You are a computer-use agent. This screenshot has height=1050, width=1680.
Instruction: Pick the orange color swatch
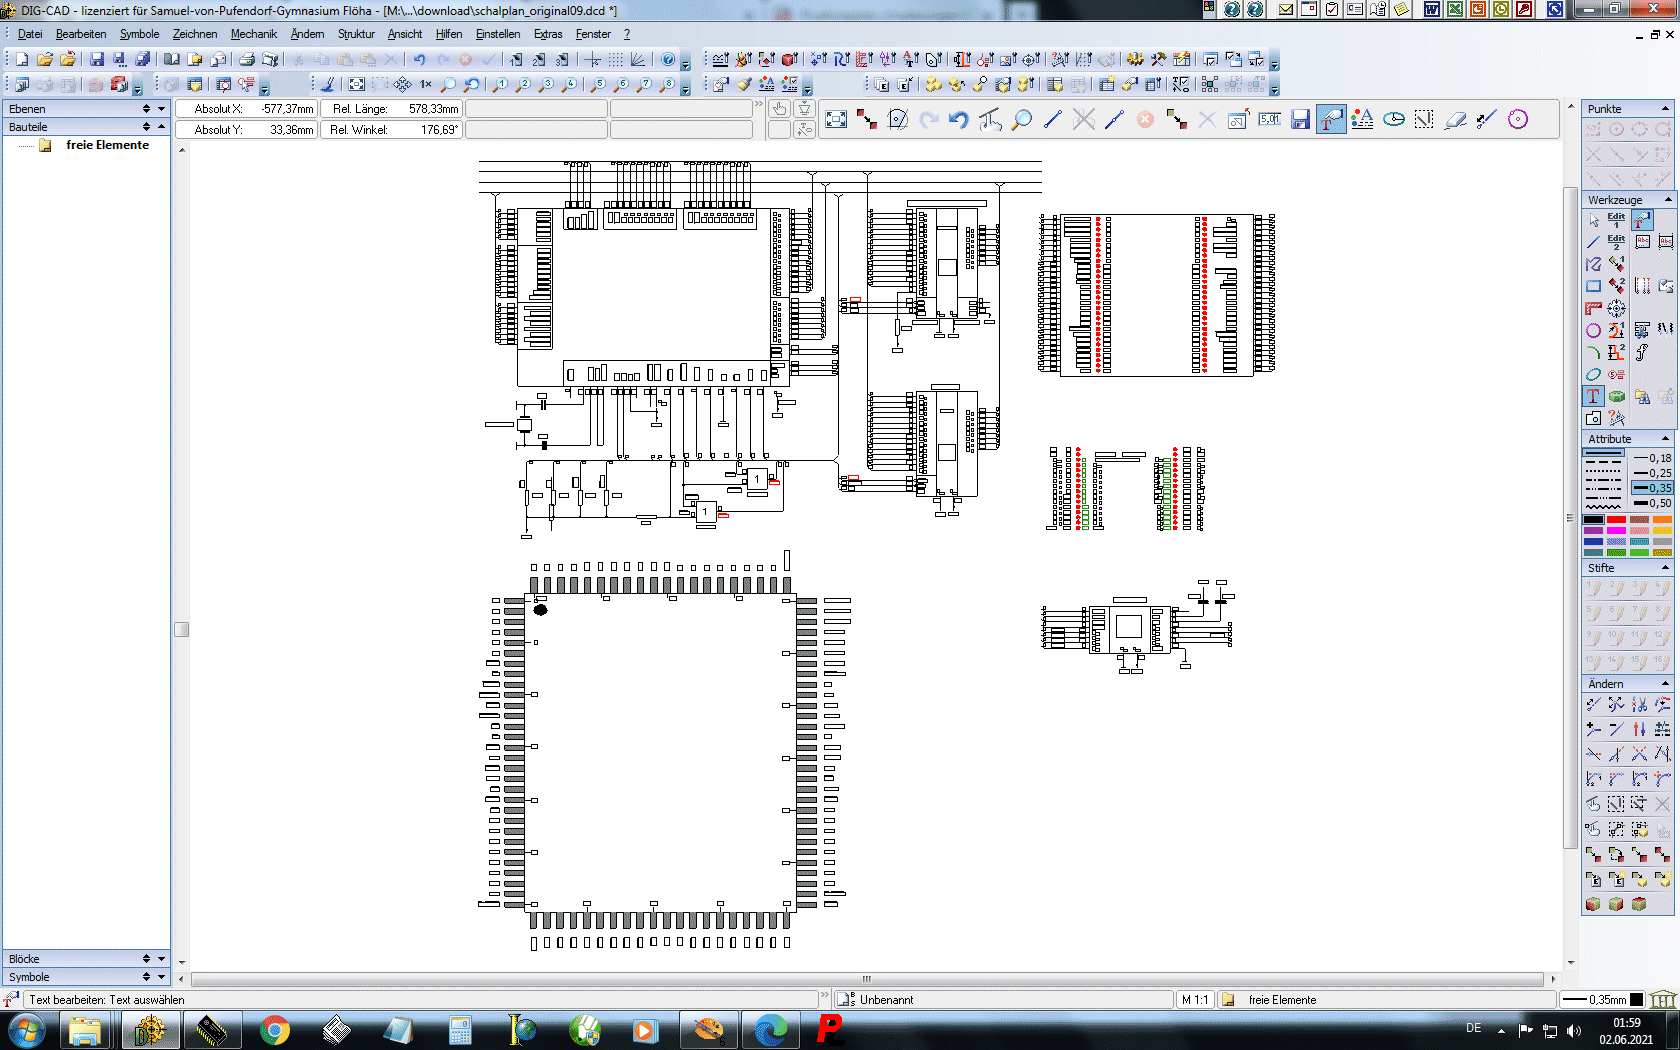point(1663,520)
